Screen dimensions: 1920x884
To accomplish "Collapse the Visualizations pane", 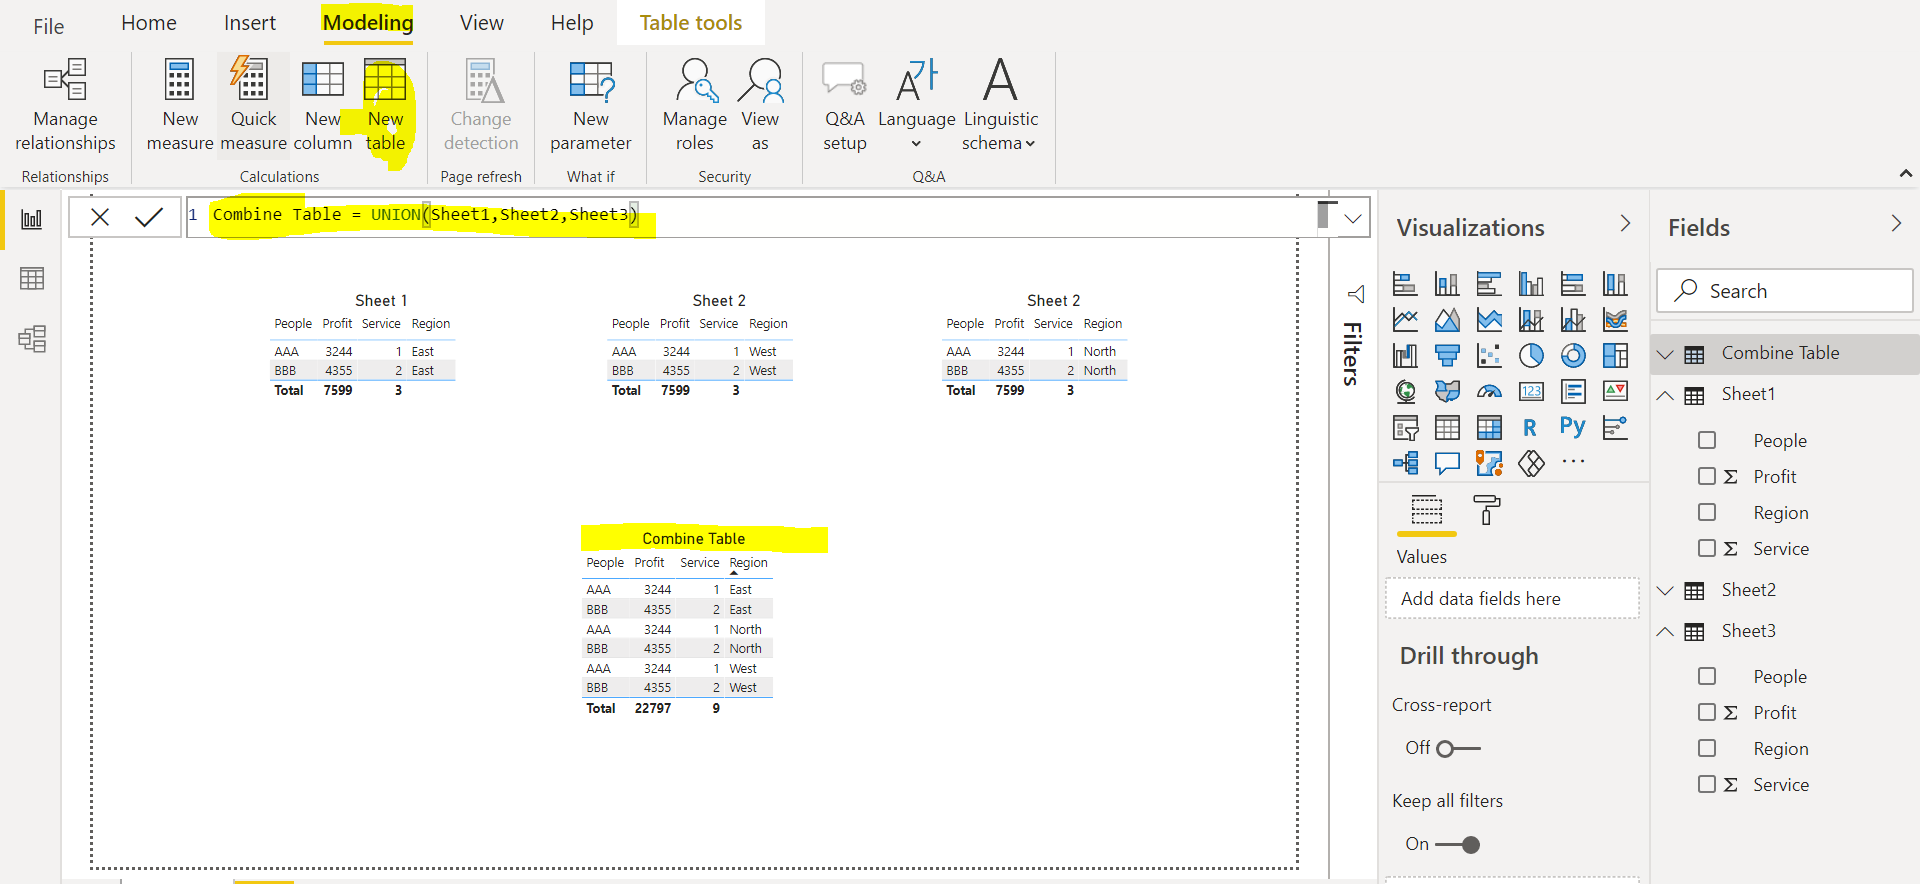I will click(x=1625, y=224).
